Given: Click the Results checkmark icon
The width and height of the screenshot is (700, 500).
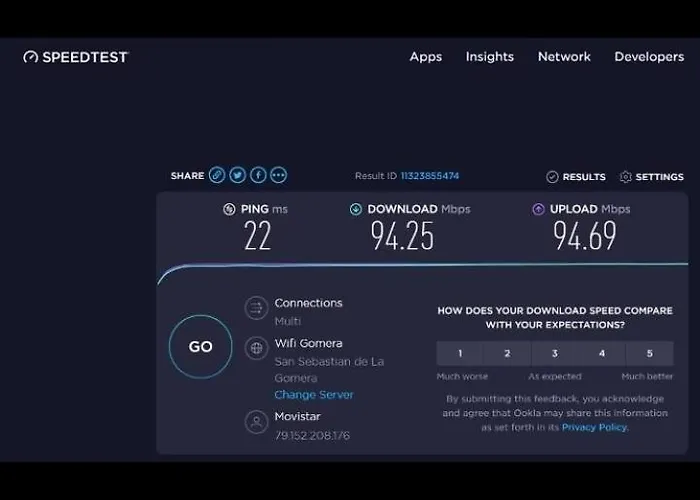Looking at the screenshot, I should [552, 177].
